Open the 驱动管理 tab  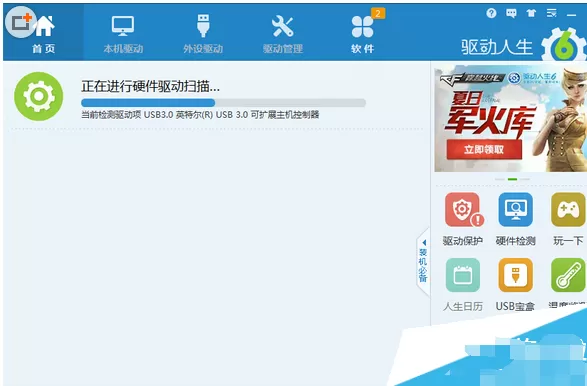pyautogui.click(x=283, y=33)
